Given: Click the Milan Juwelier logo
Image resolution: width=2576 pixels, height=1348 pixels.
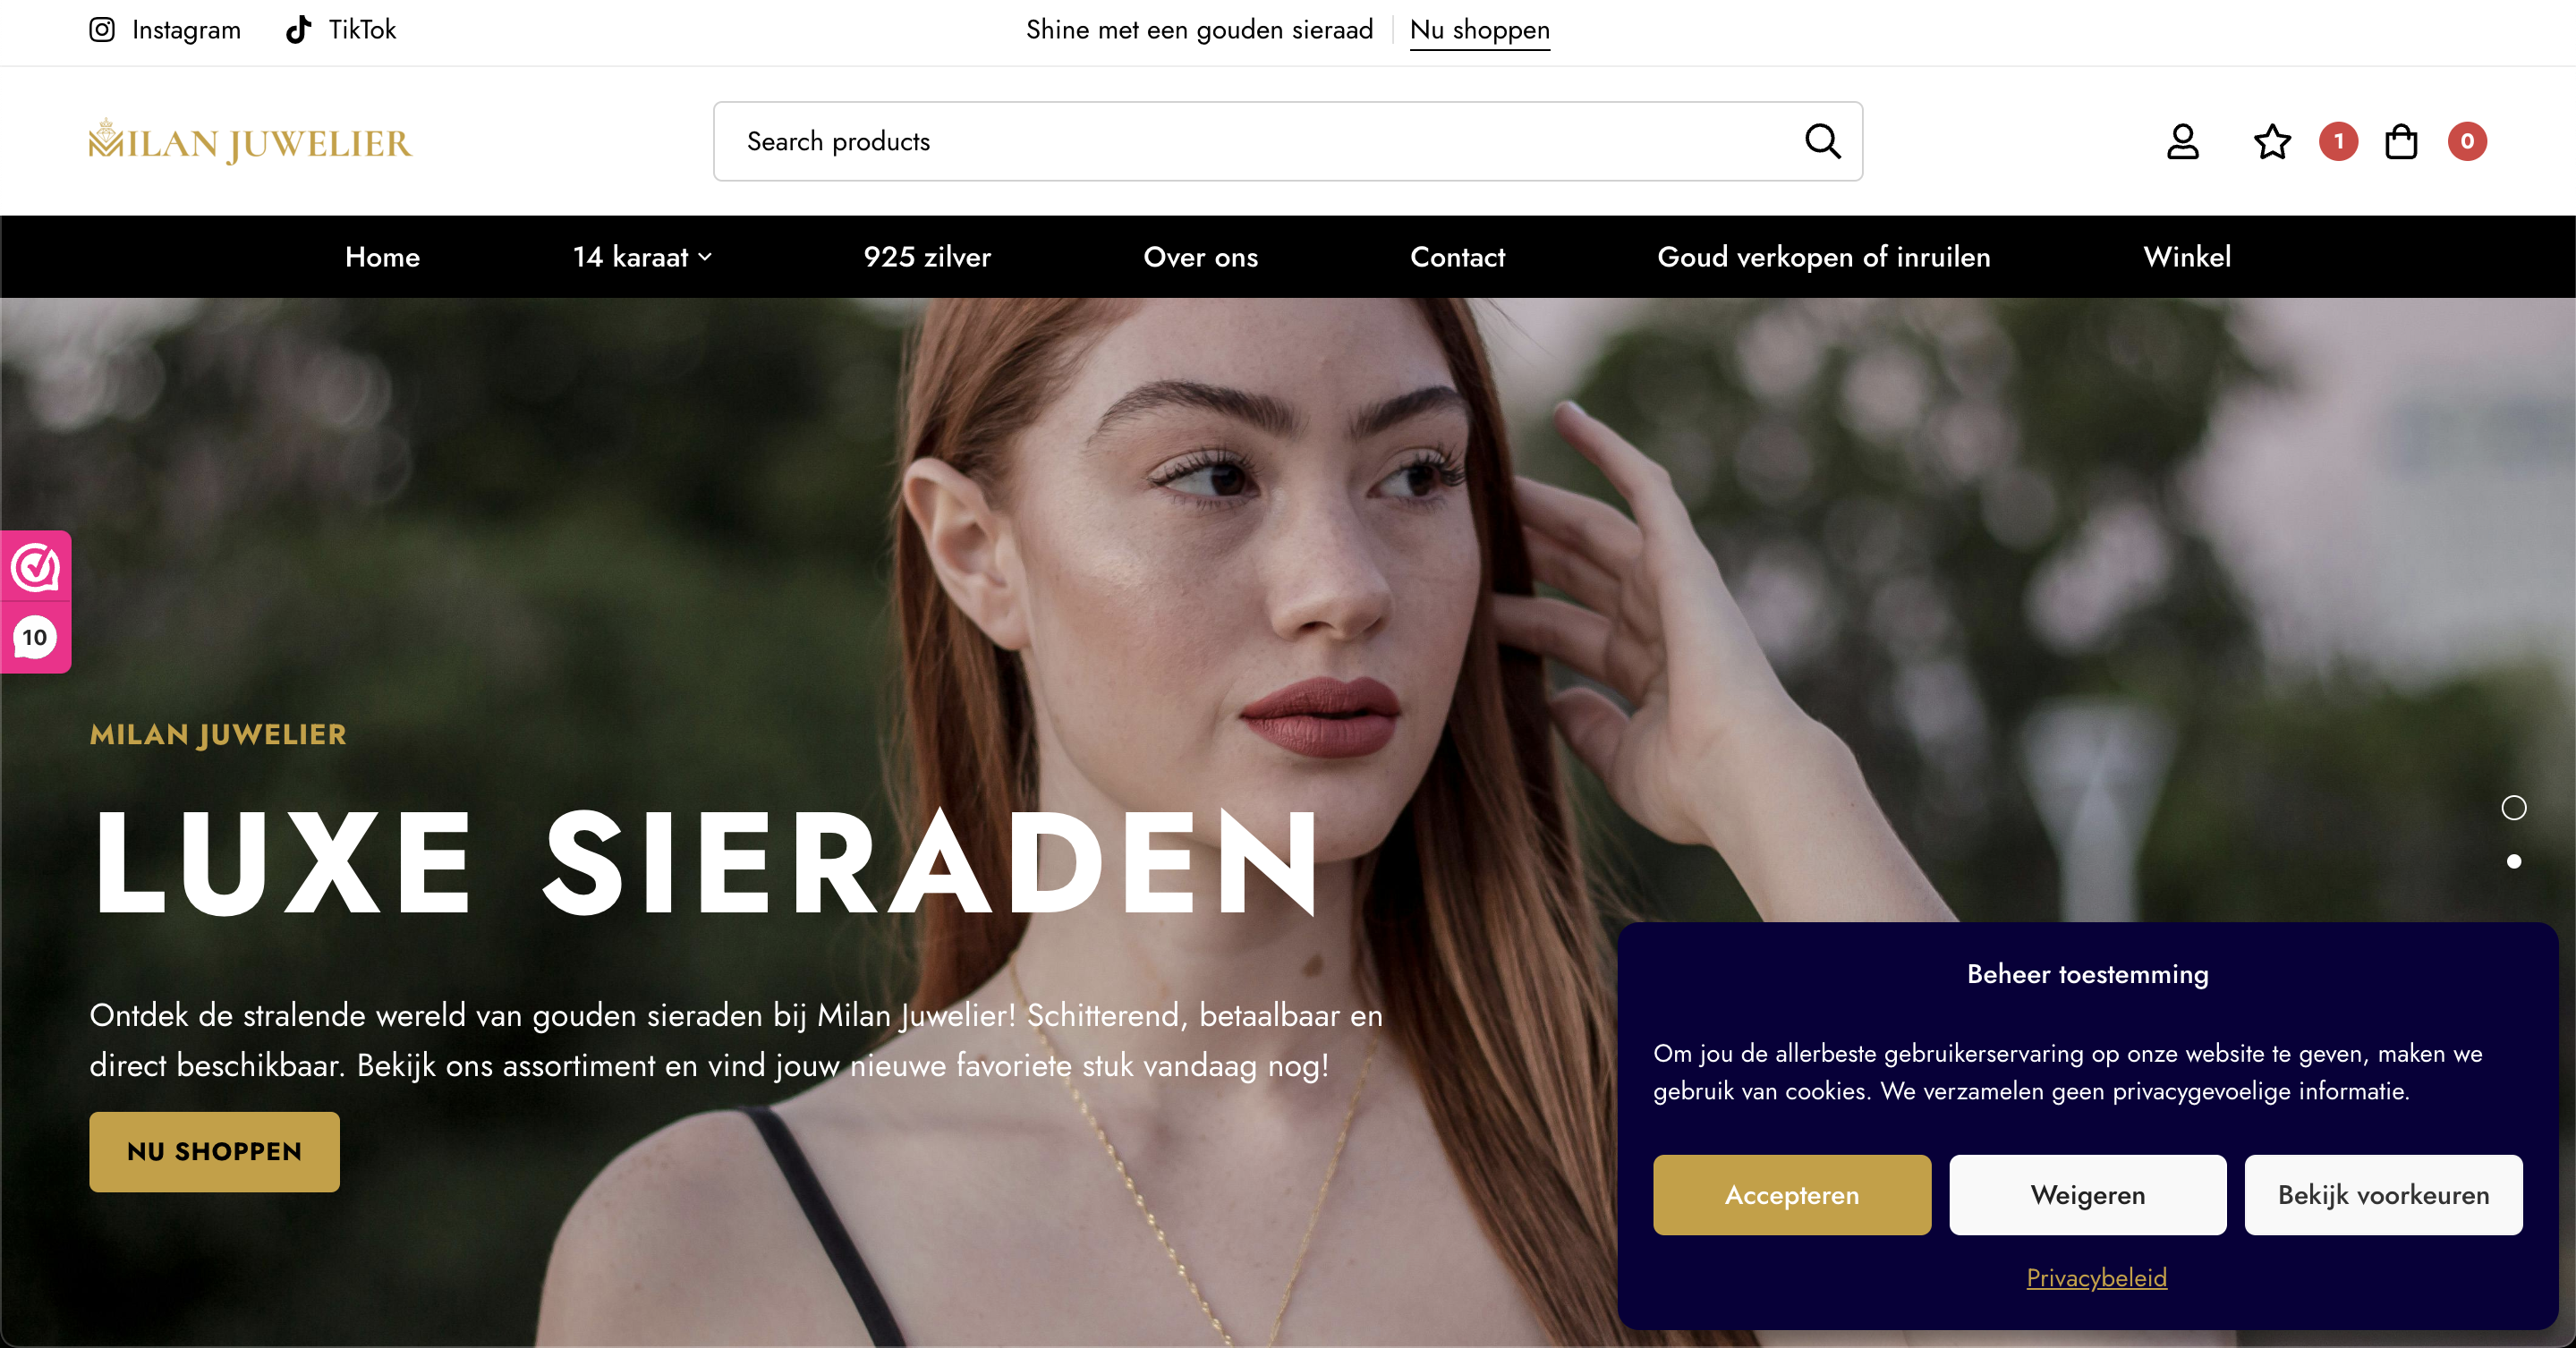Looking at the screenshot, I should (250, 141).
